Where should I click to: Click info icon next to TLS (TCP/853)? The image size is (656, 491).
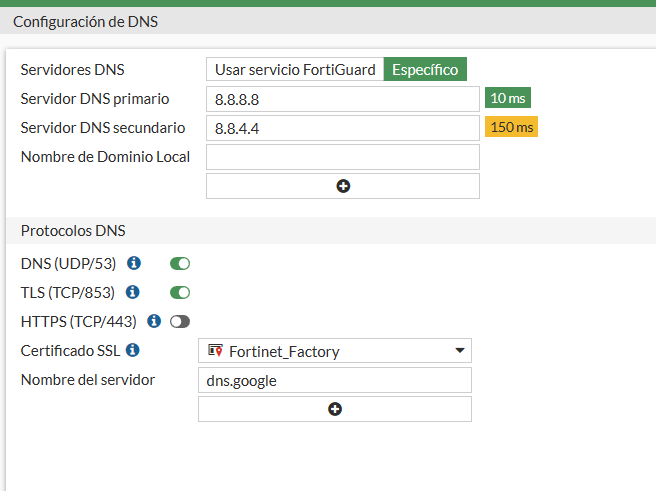(x=133, y=293)
